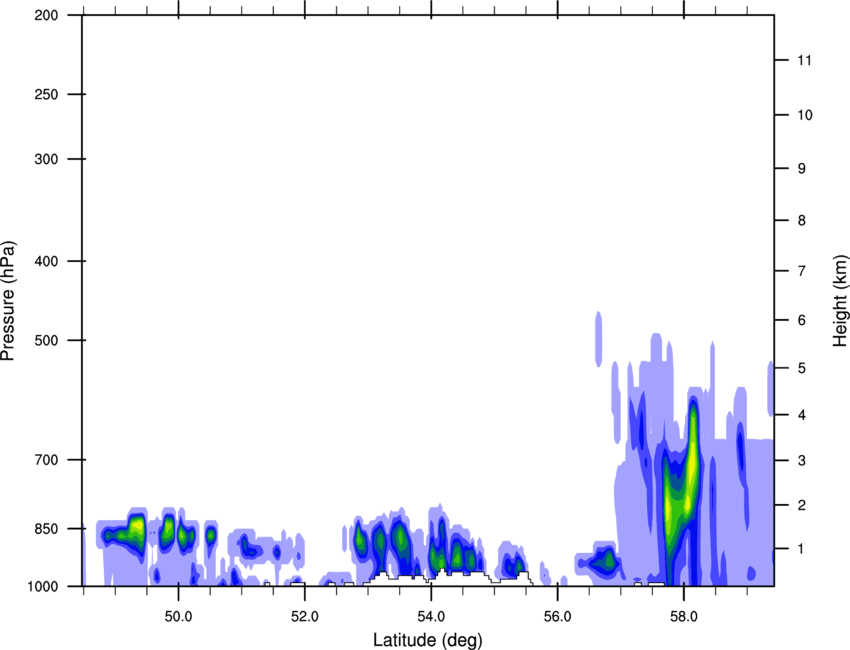Pick the 5 km height label

point(802,369)
